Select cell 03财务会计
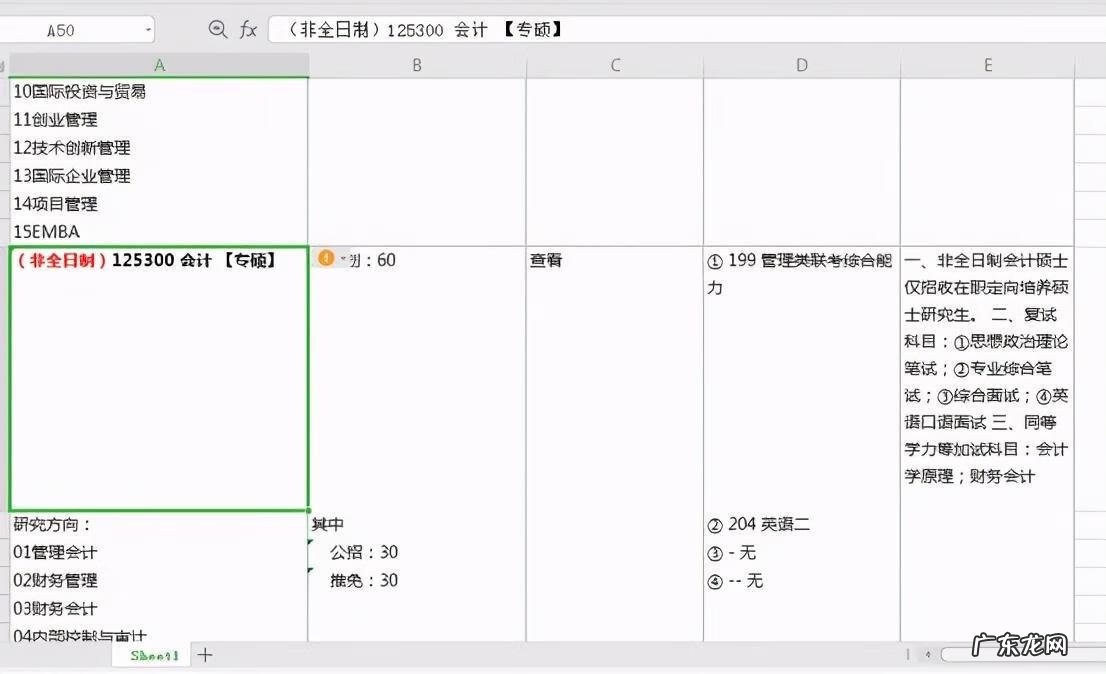The width and height of the screenshot is (1106, 674). click(159, 608)
